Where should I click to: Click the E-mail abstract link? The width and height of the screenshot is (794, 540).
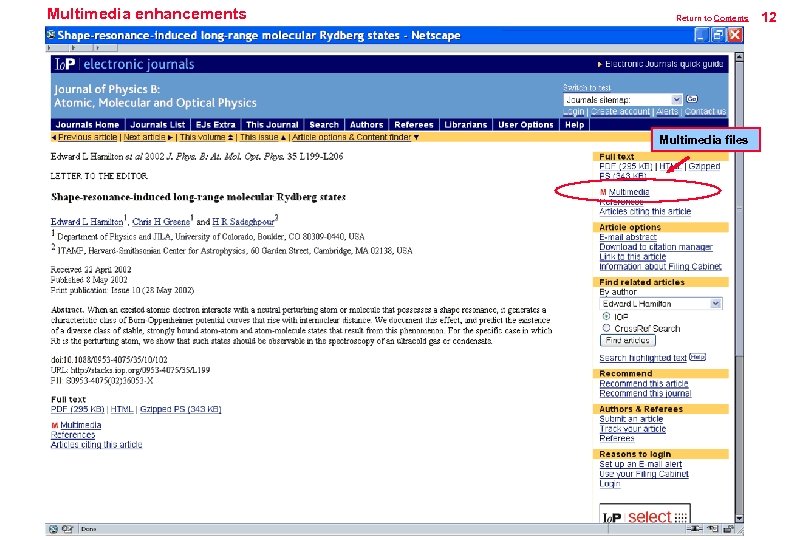[628, 237]
